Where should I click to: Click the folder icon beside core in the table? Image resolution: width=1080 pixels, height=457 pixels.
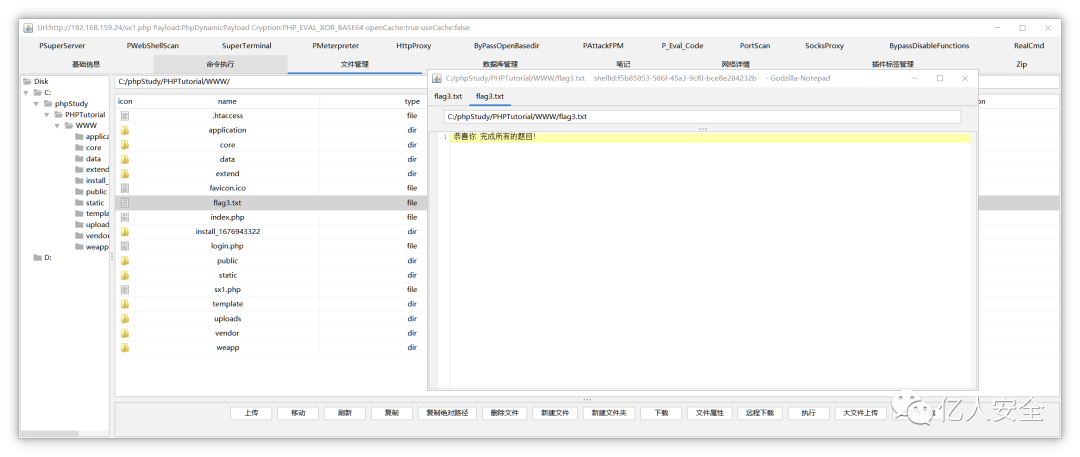coord(125,145)
